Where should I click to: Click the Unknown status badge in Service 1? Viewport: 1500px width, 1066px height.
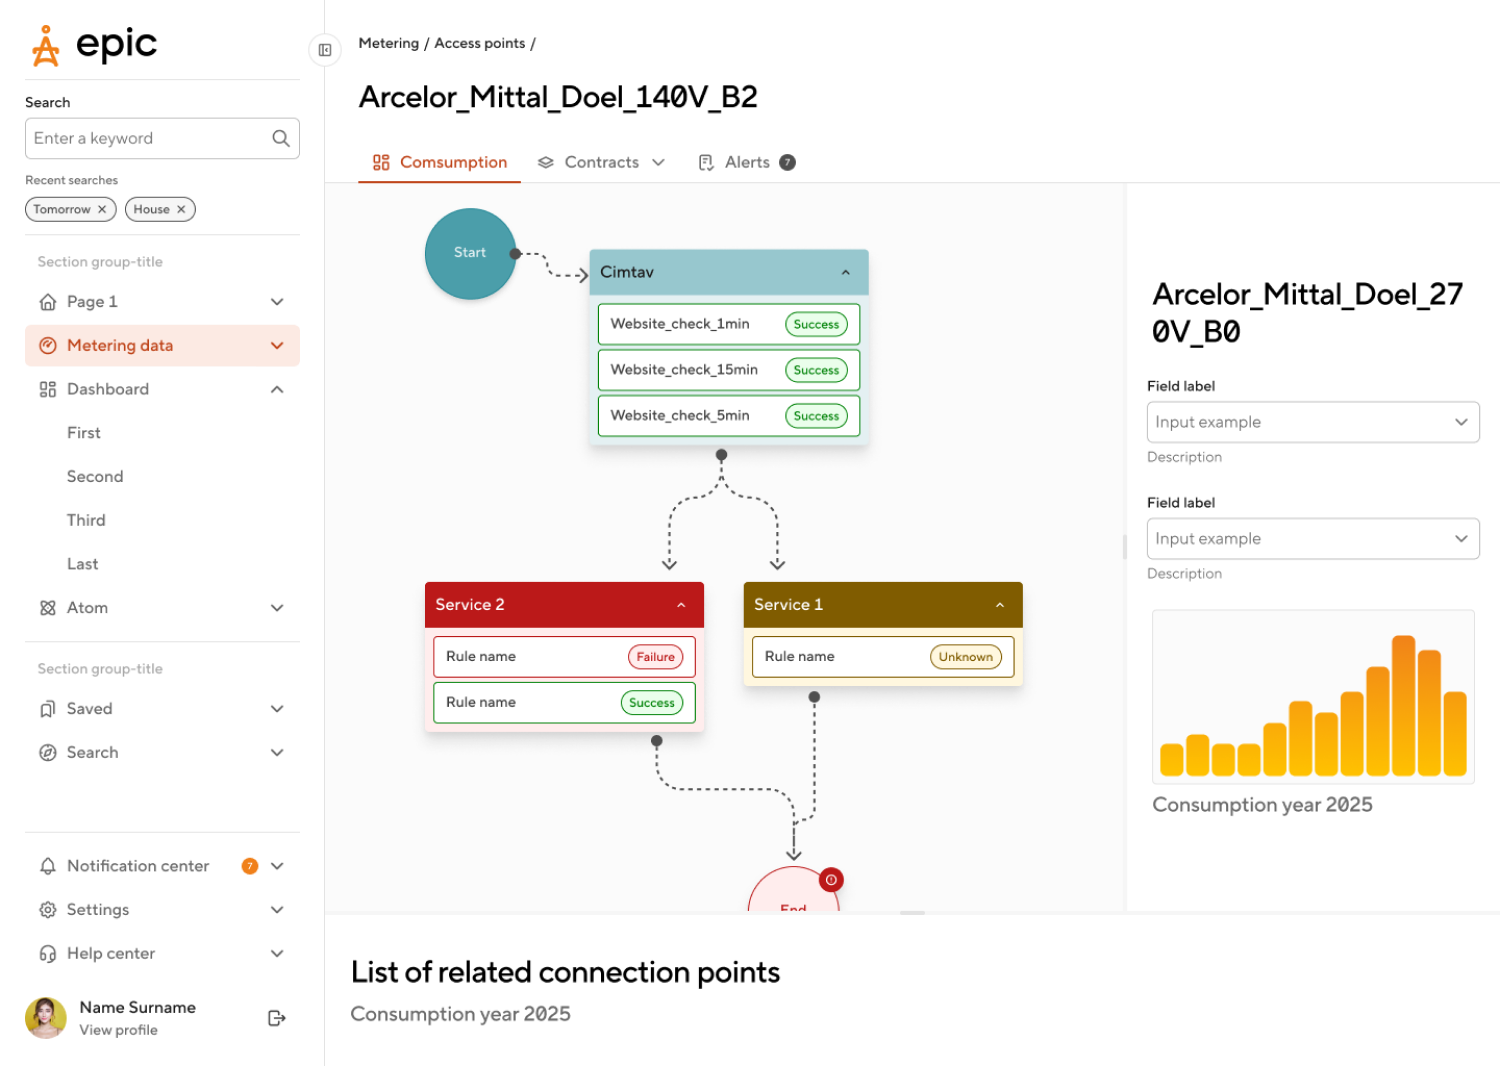click(966, 657)
